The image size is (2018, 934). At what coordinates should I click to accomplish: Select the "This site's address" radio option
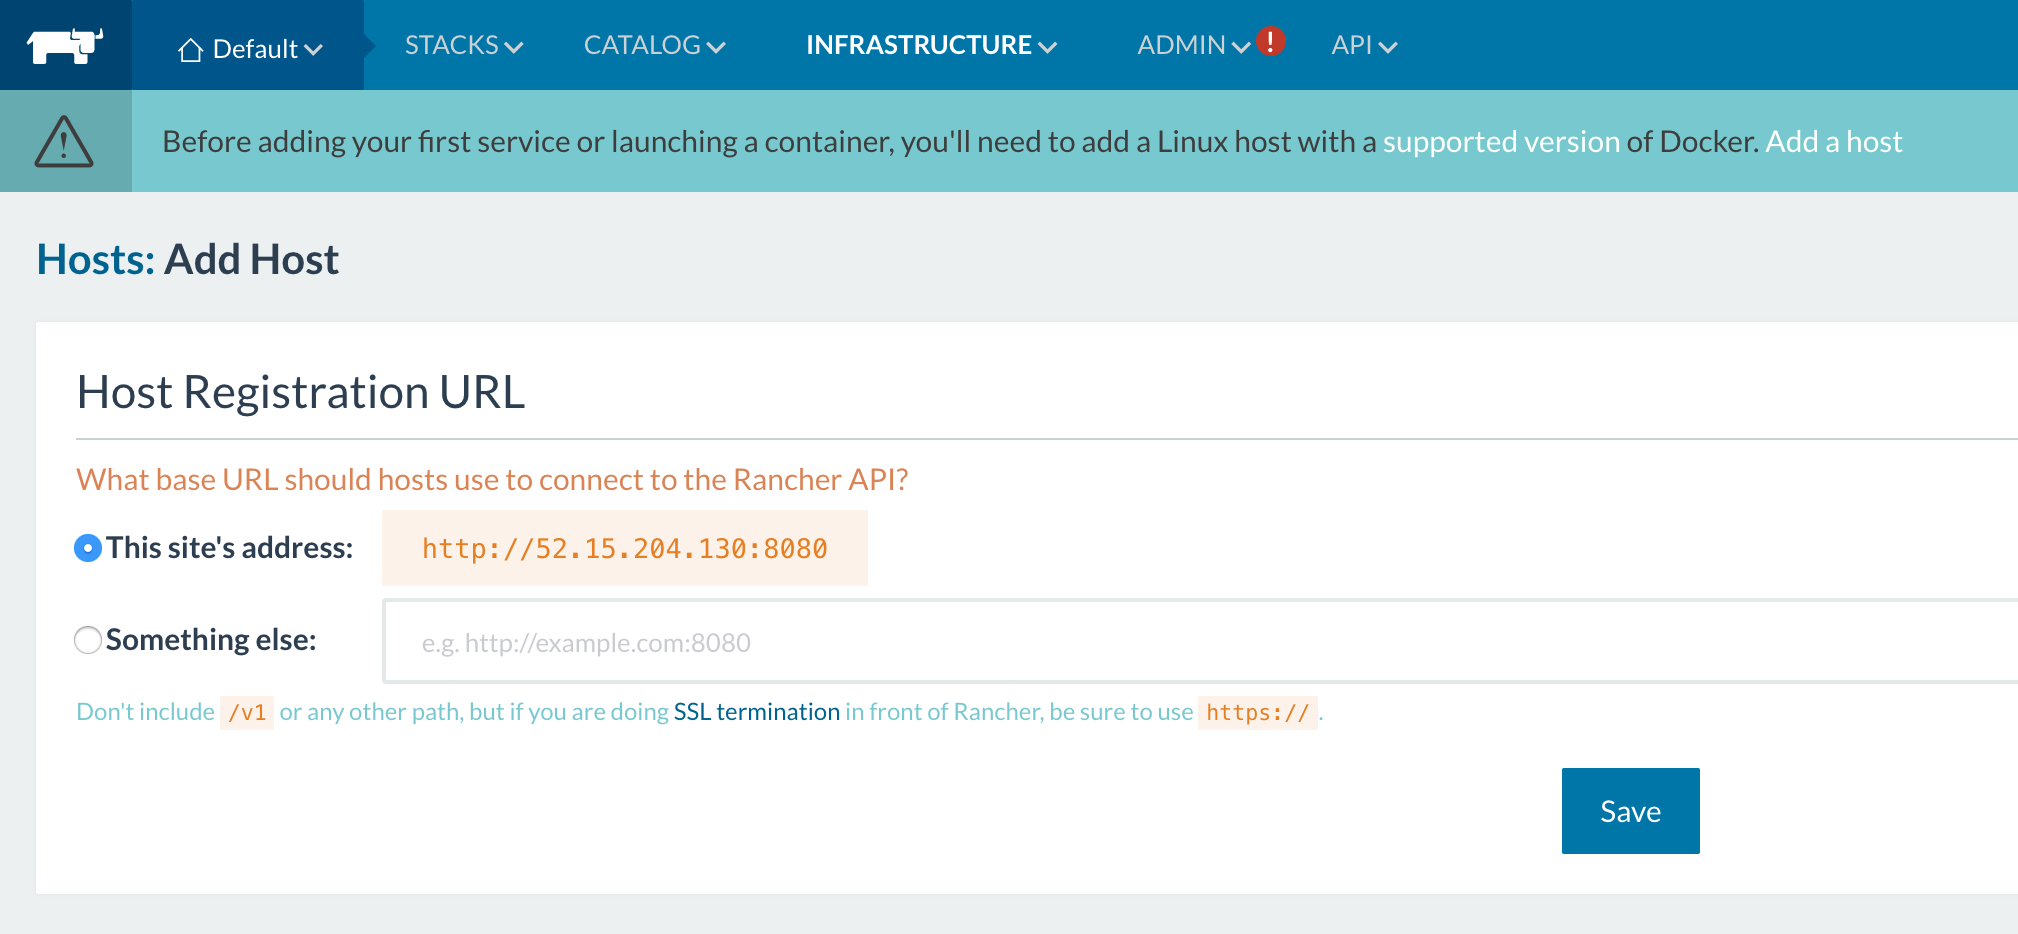[x=88, y=548]
